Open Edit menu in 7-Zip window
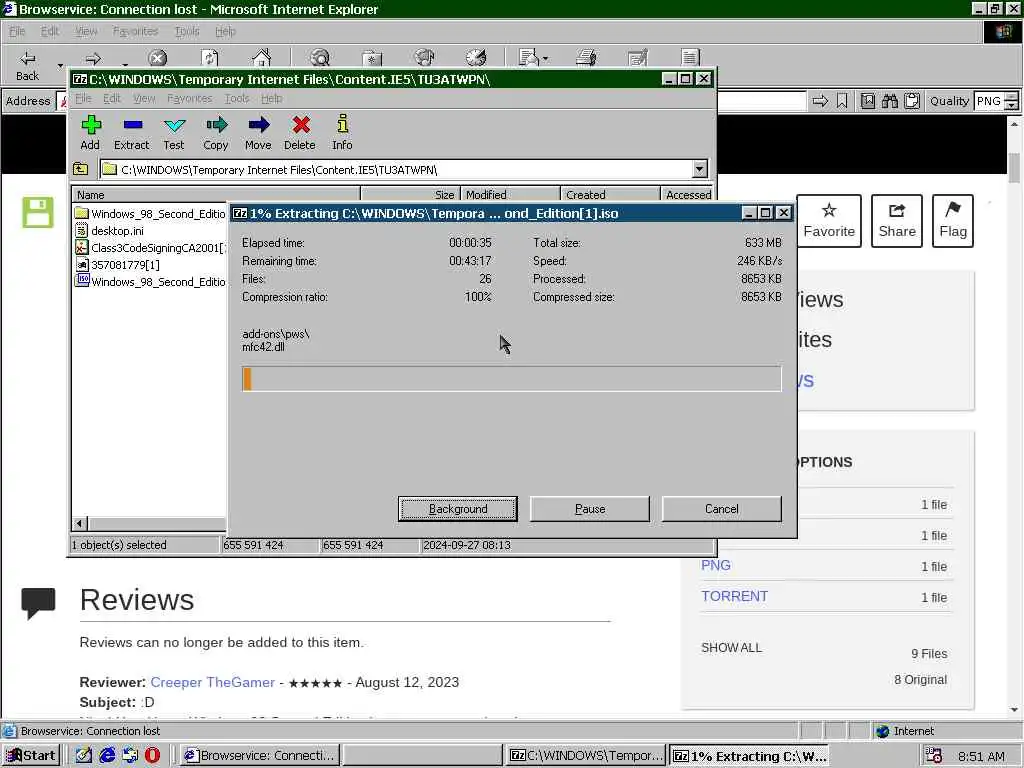Viewport: 1024px width, 768px height. [x=112, y=99]
